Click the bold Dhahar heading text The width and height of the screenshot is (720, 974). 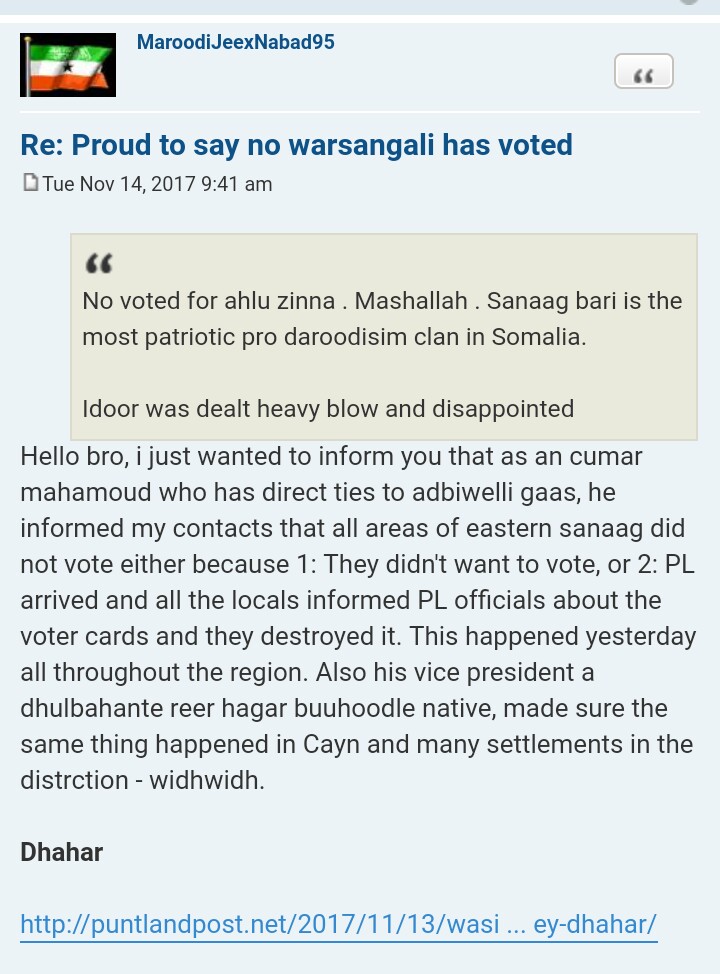[x=62, y=852]
